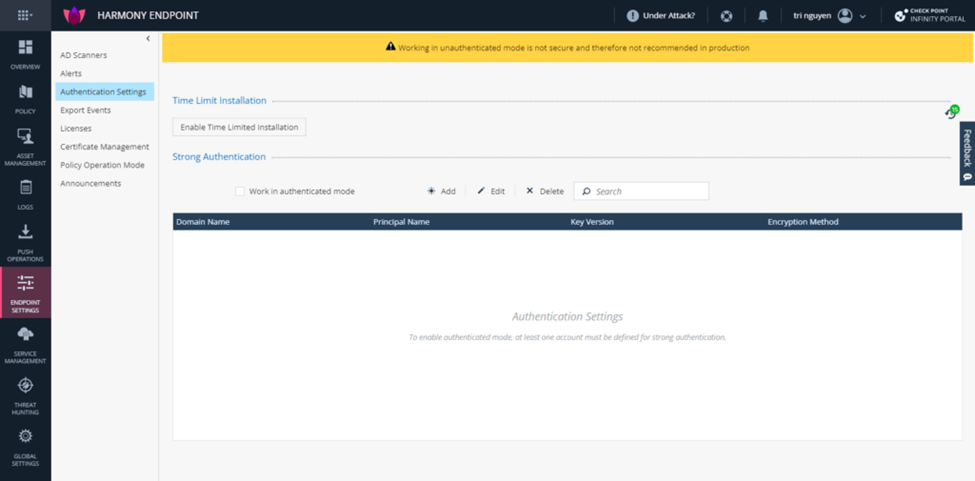Image resolution: width=975 pixels, height=481 pixels.
Task: Open the notifications bell
Action: tap(763, 16)
